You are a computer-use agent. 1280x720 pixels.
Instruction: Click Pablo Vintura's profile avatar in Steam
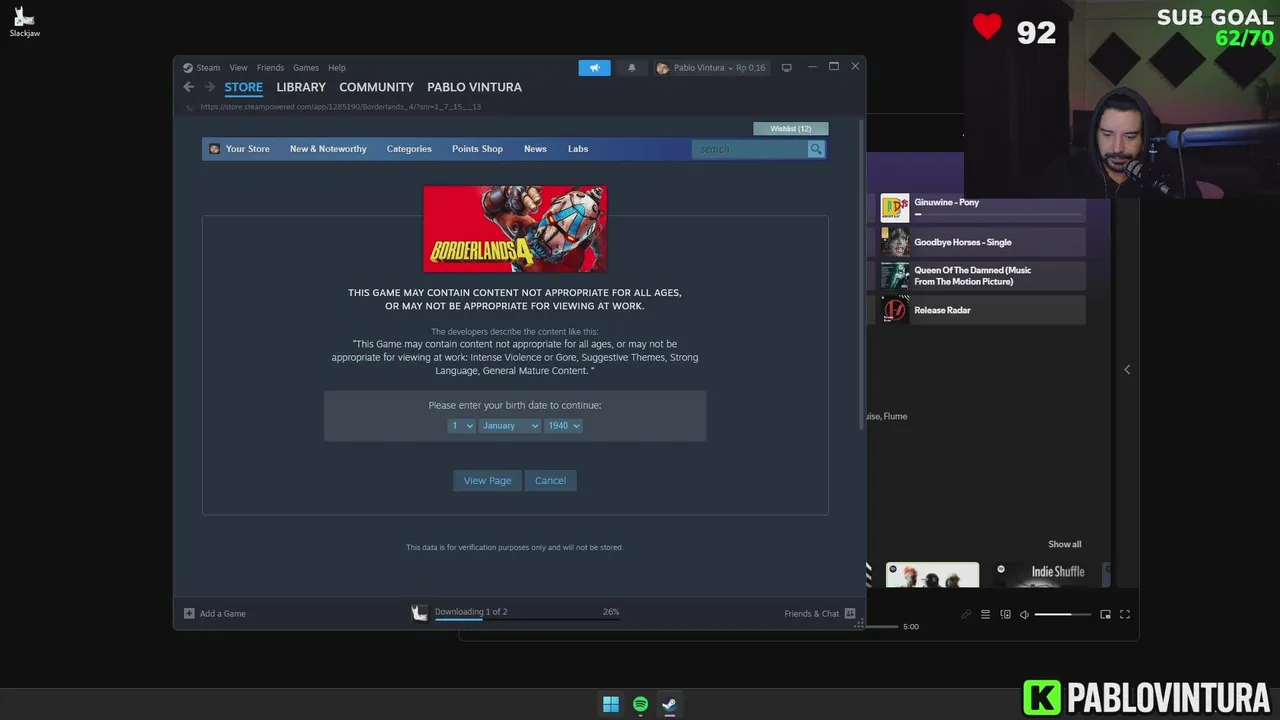(662, 68)
